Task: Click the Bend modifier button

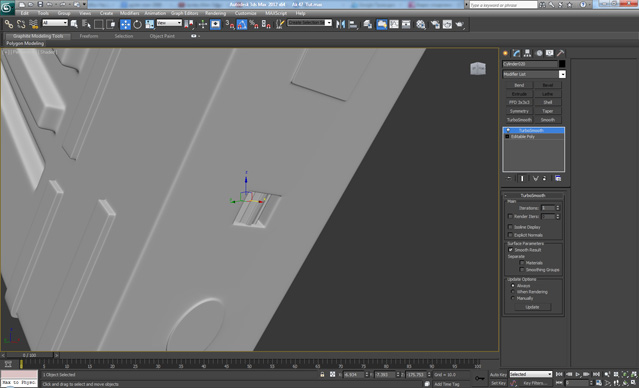Action: tap(519, 85)
